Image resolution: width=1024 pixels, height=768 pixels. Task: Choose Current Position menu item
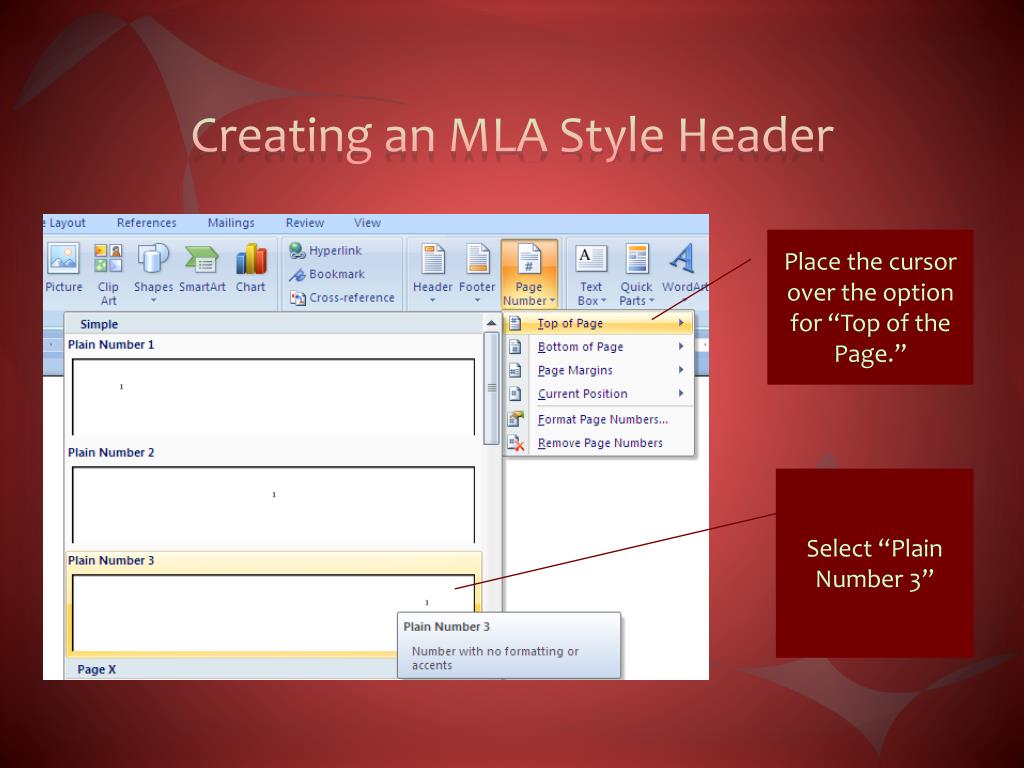click(x=598, y=394)
